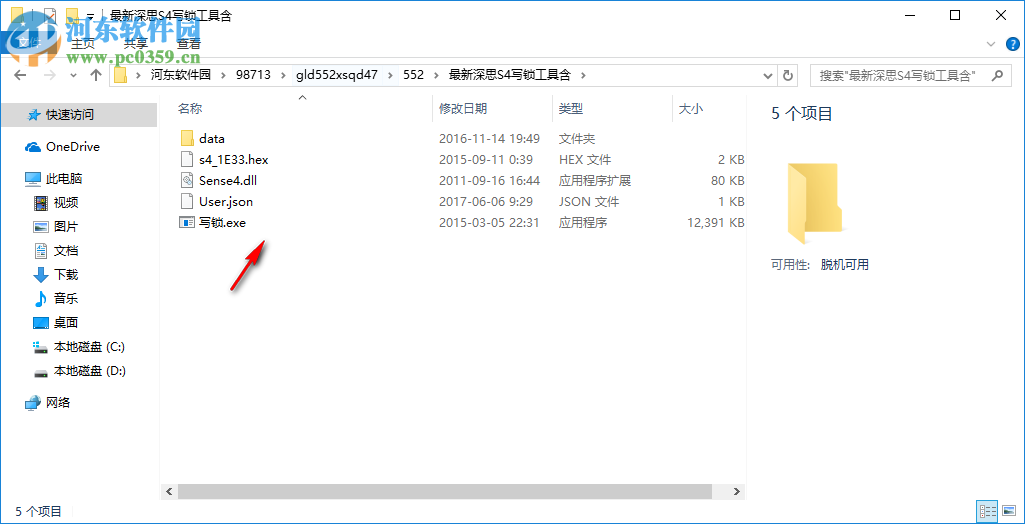1025x524 pixels.
Task: Click the HEX 文件 type cell
Action: coord(585,159)
